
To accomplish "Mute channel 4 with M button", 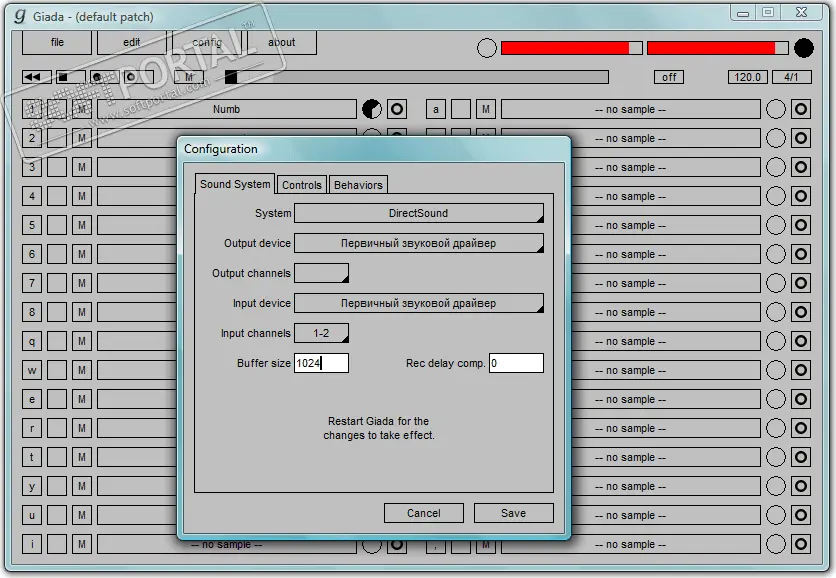I will 82,196.
